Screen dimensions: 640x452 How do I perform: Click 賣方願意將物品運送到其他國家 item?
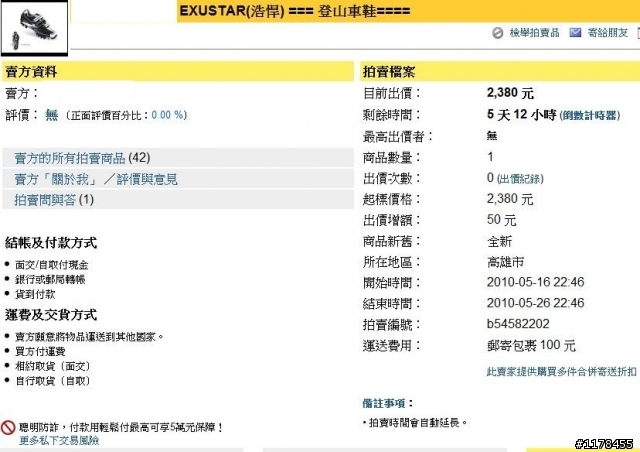tap(89, 337)
